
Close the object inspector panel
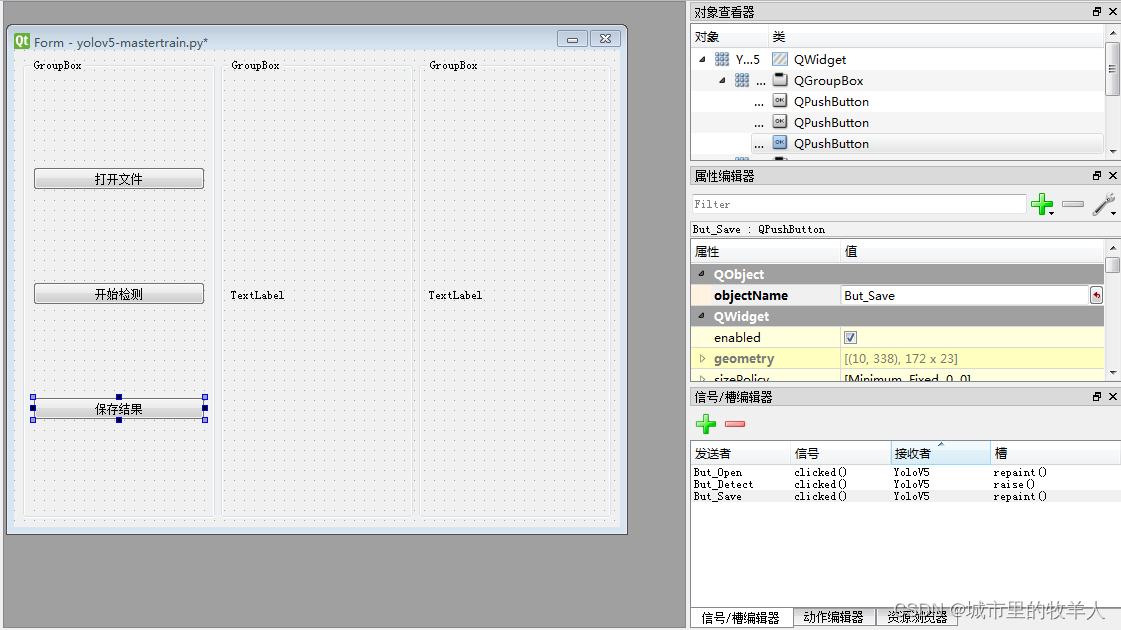(x=1112, y=11)
